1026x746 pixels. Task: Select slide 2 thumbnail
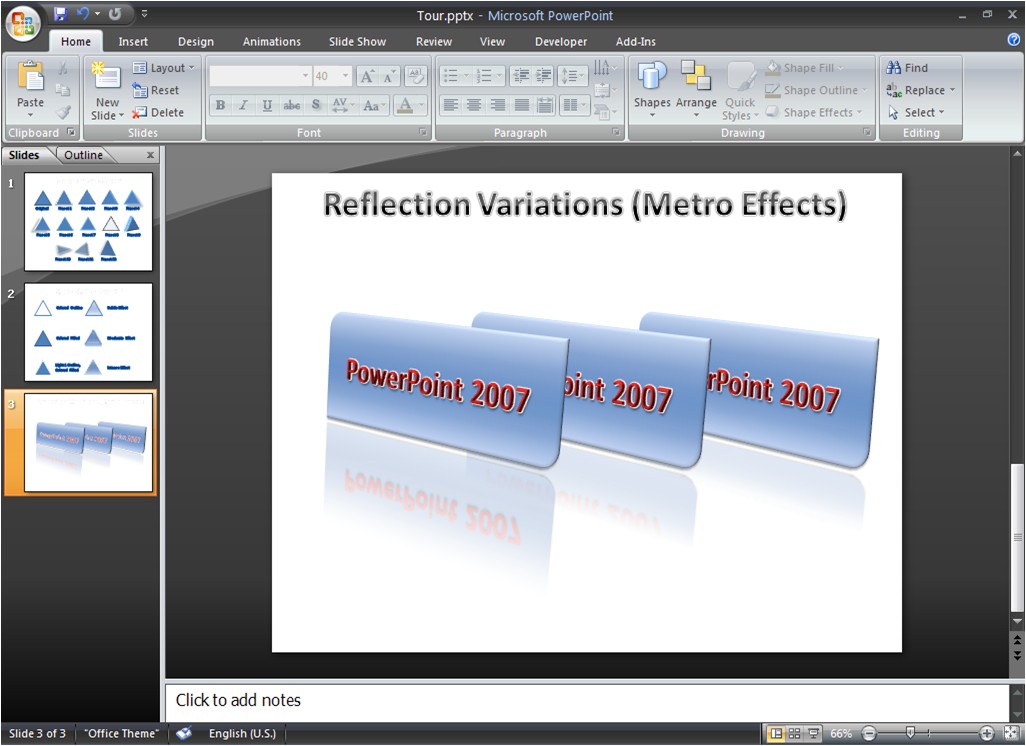[88, 332]
